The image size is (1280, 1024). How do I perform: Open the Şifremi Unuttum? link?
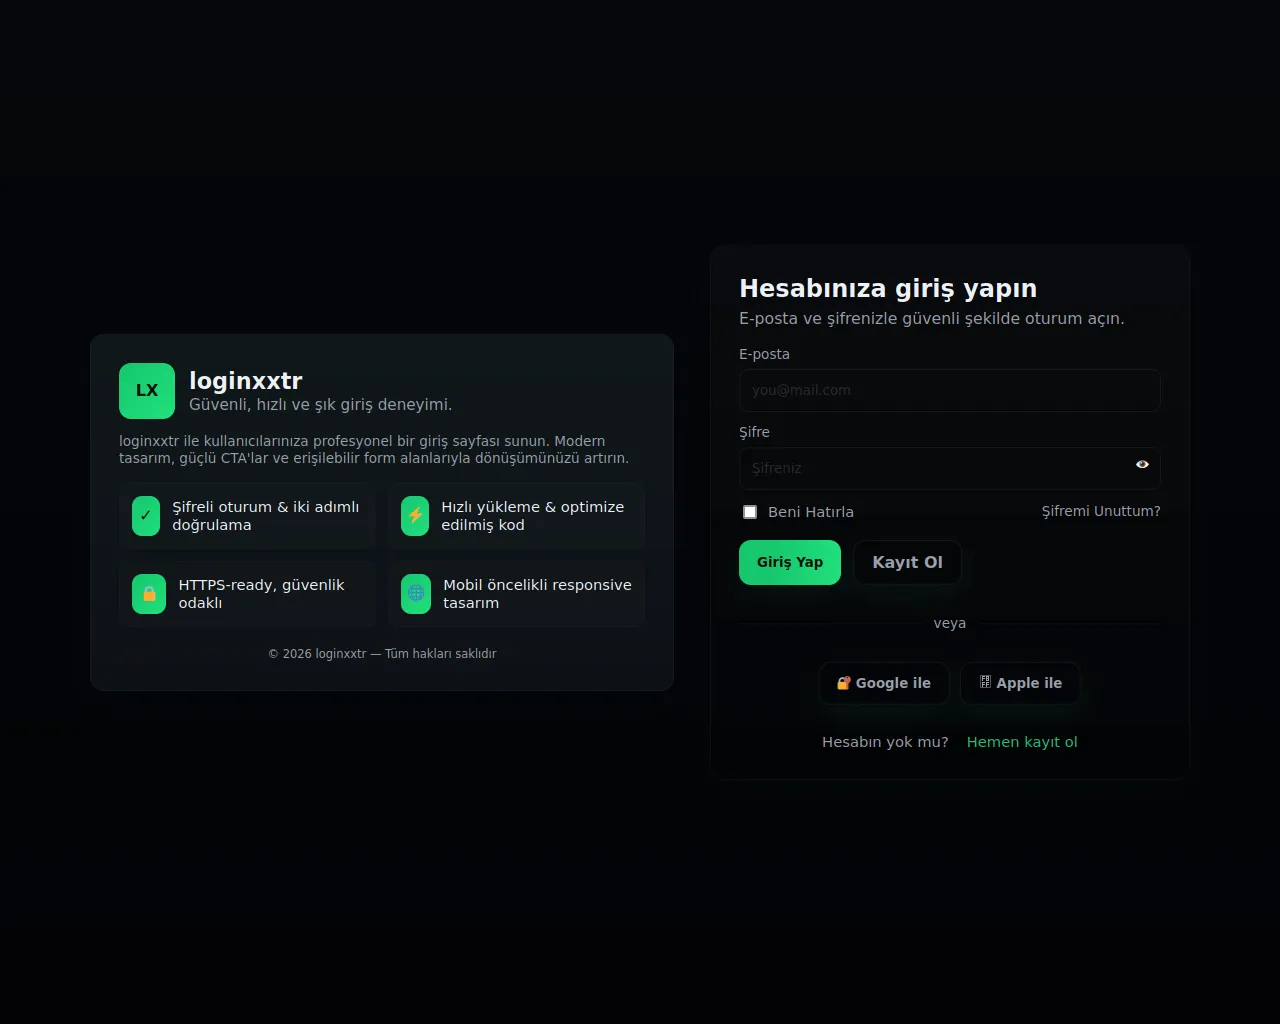pos(1100,511)
